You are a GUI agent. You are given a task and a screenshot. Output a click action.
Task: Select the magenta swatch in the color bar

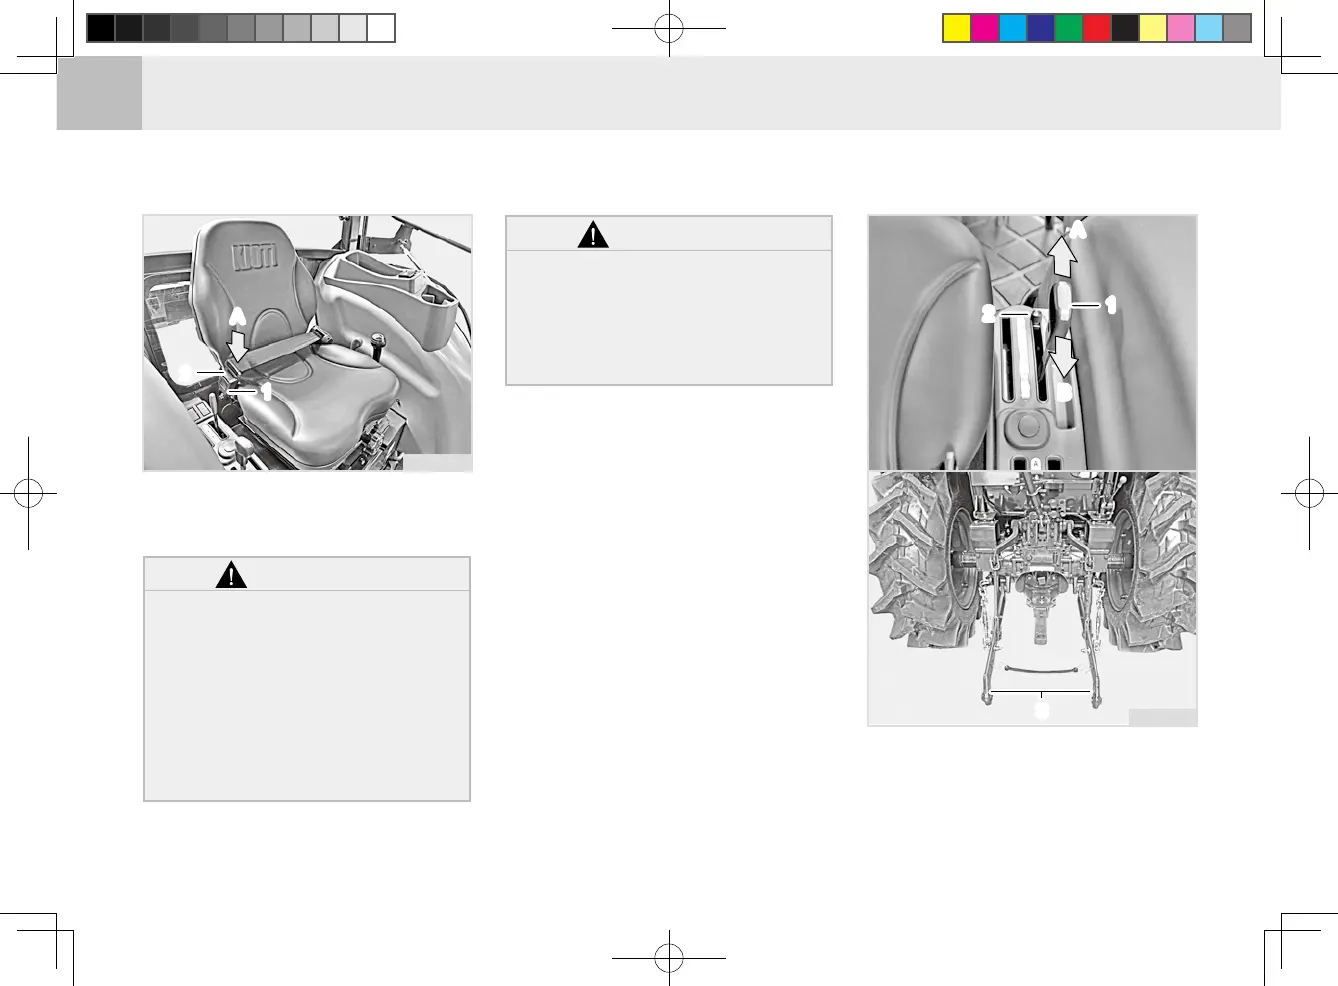[985, 28]
